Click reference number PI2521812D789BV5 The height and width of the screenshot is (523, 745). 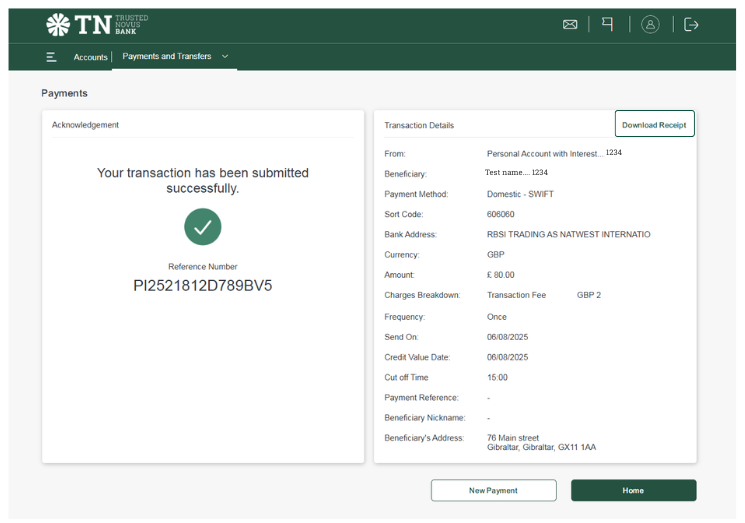(203, 286)
